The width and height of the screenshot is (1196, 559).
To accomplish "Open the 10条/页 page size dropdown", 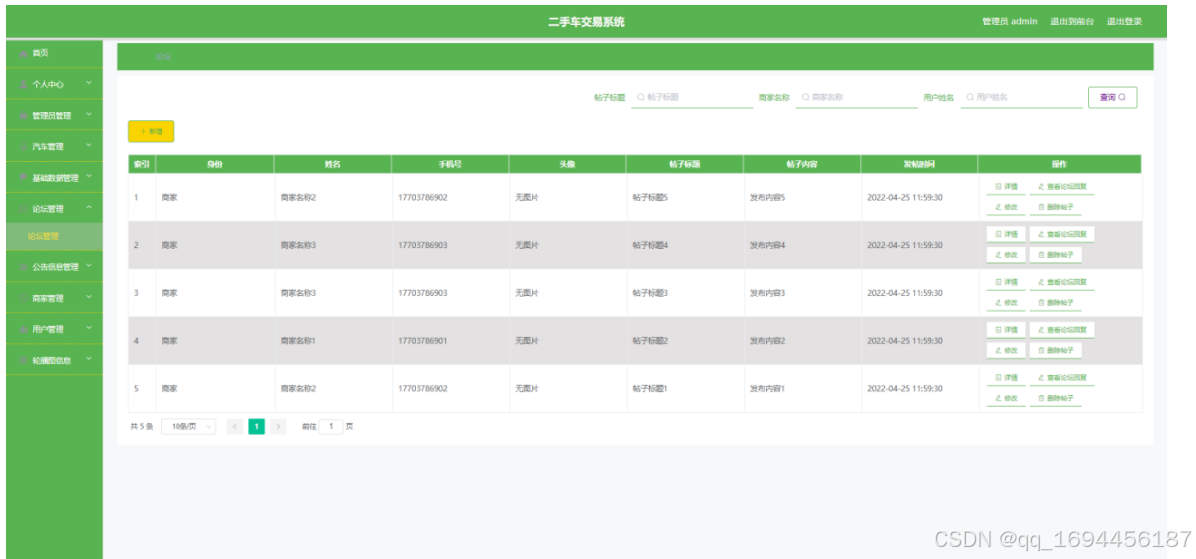I will (x=188, y=426).
